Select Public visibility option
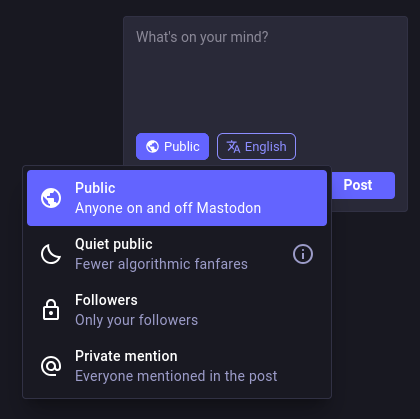 (x=177, y=198)
